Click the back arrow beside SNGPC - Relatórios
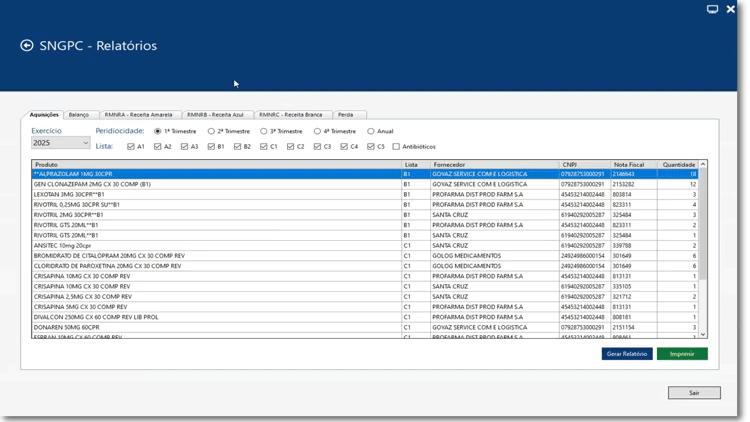Viewport: 750px width, 422px height. (x=26, y=45)
